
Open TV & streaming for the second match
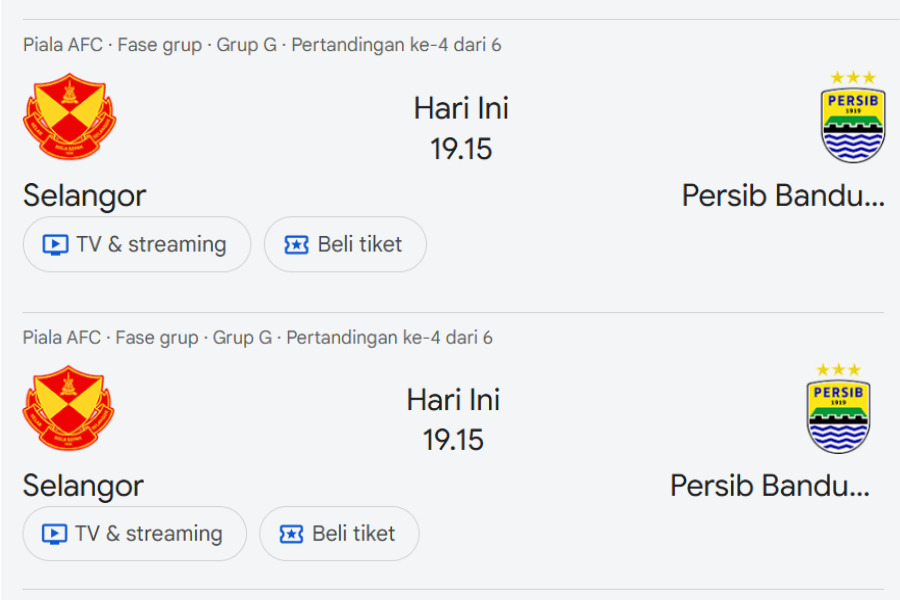click(134, 534)
